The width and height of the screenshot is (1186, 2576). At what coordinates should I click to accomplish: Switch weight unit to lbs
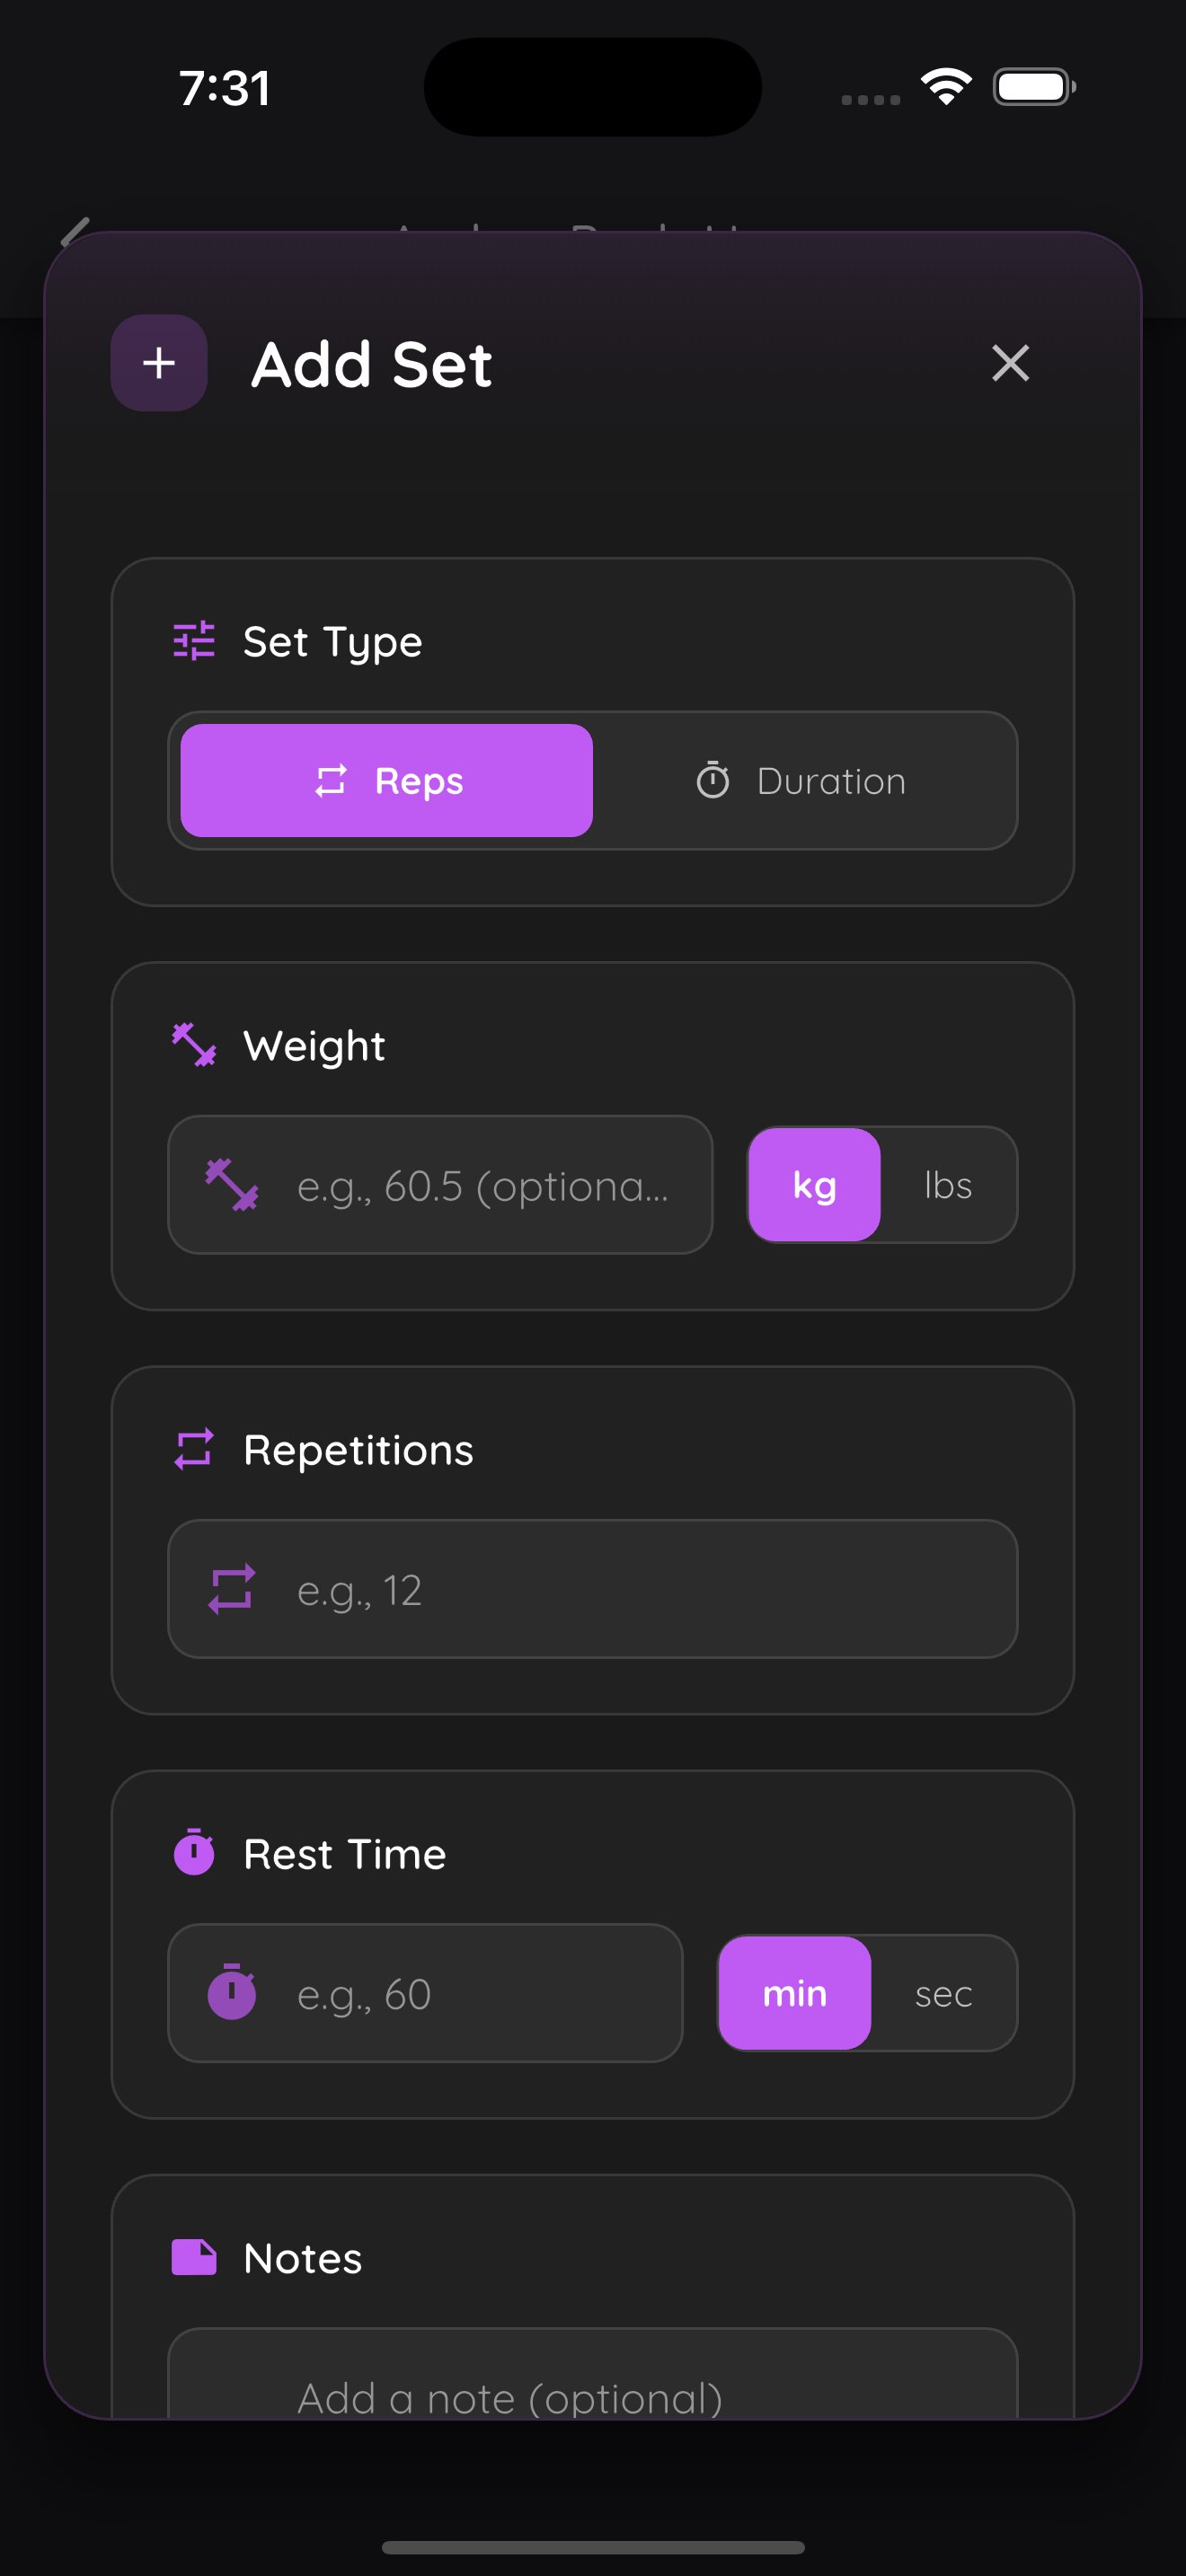947,1185
